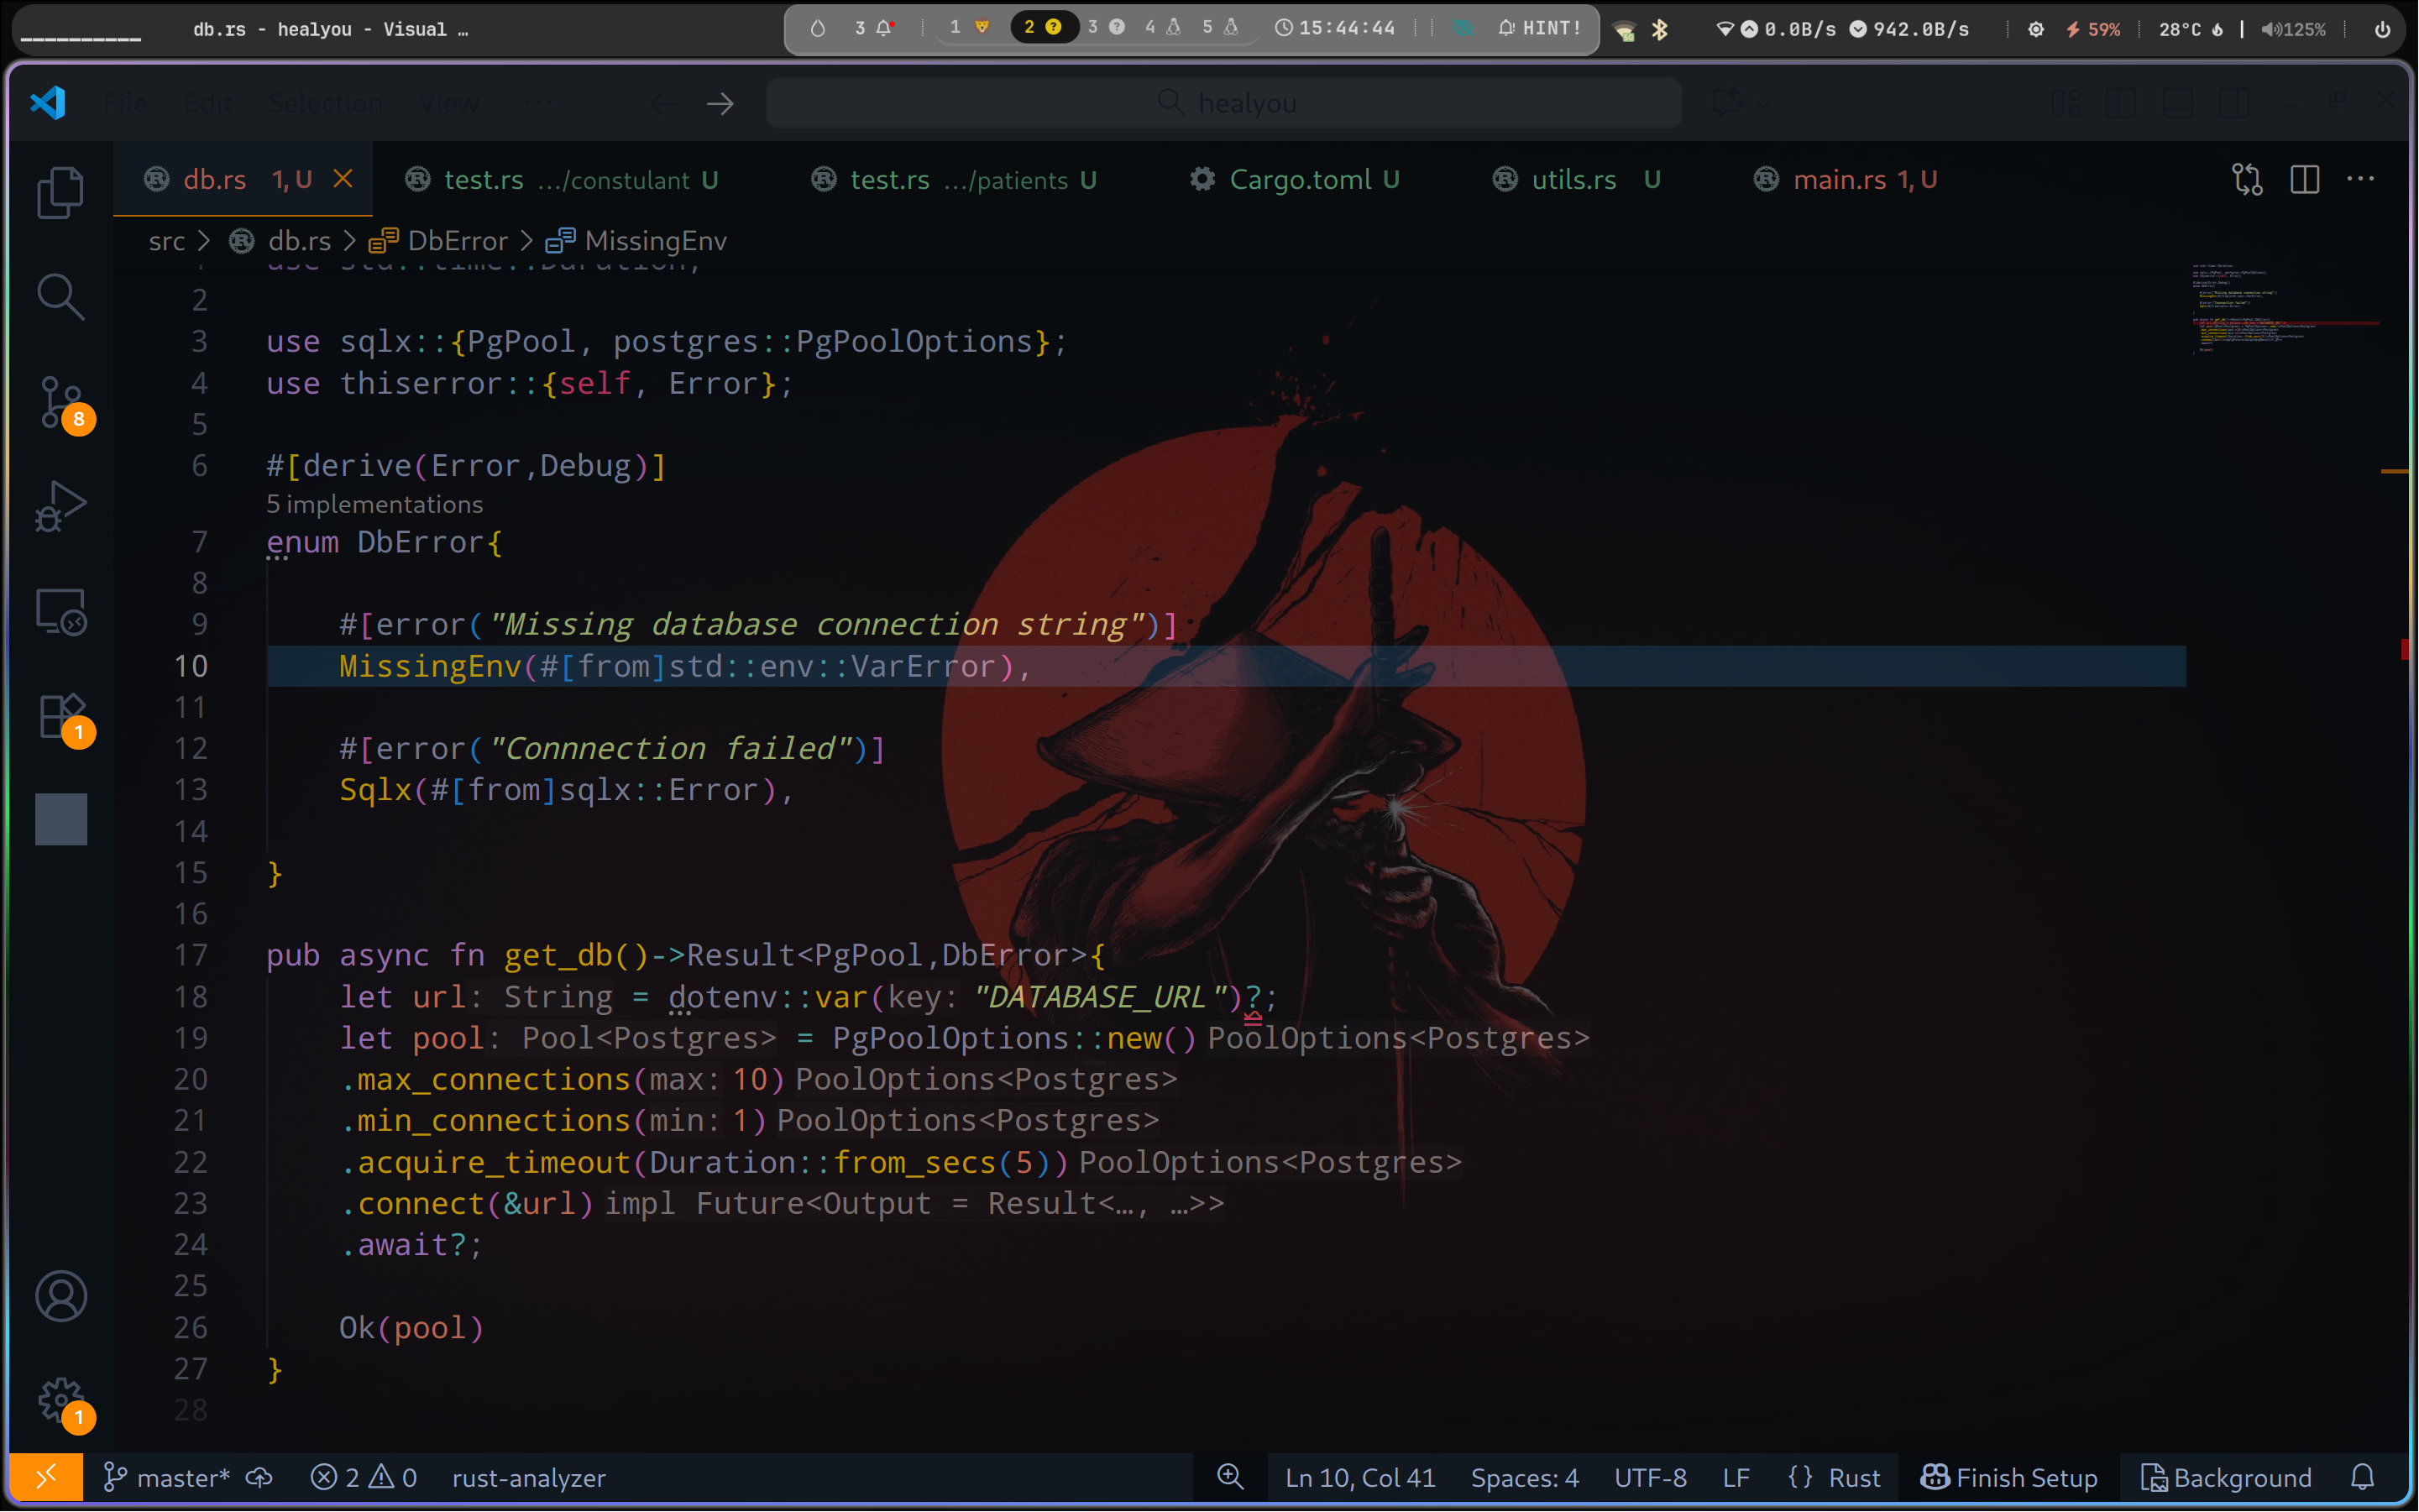
Task: Click the 5 implementations code lens
Action: pos(374,505)
